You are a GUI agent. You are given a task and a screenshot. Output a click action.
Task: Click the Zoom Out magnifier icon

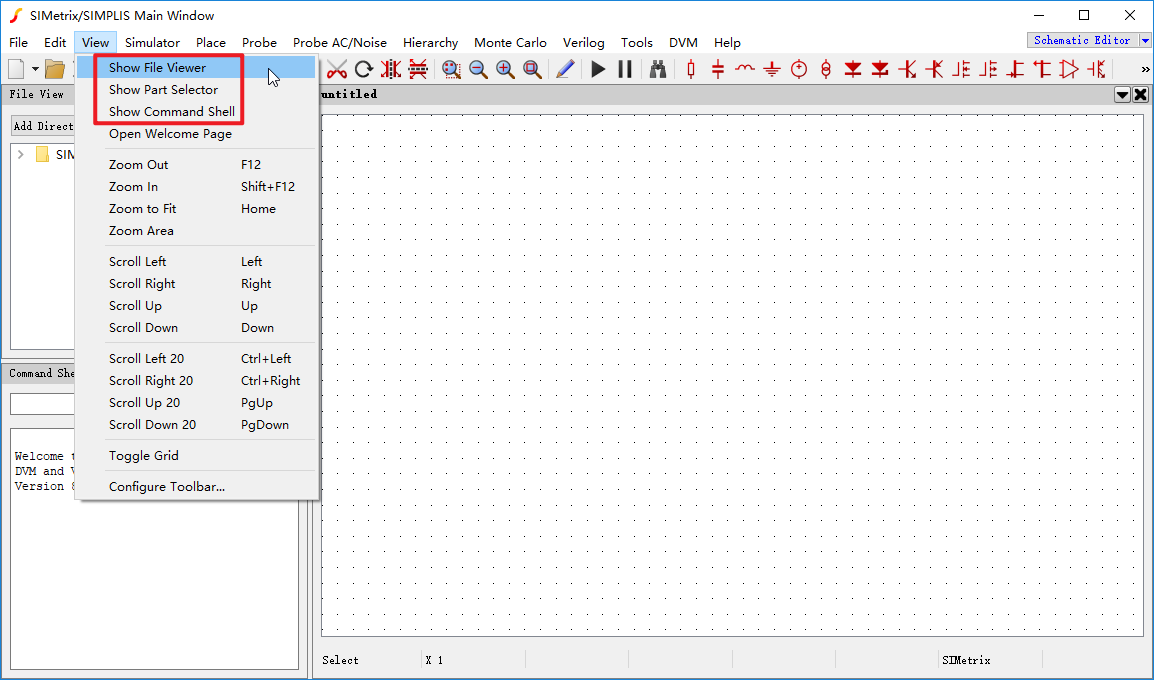point(478,69)
